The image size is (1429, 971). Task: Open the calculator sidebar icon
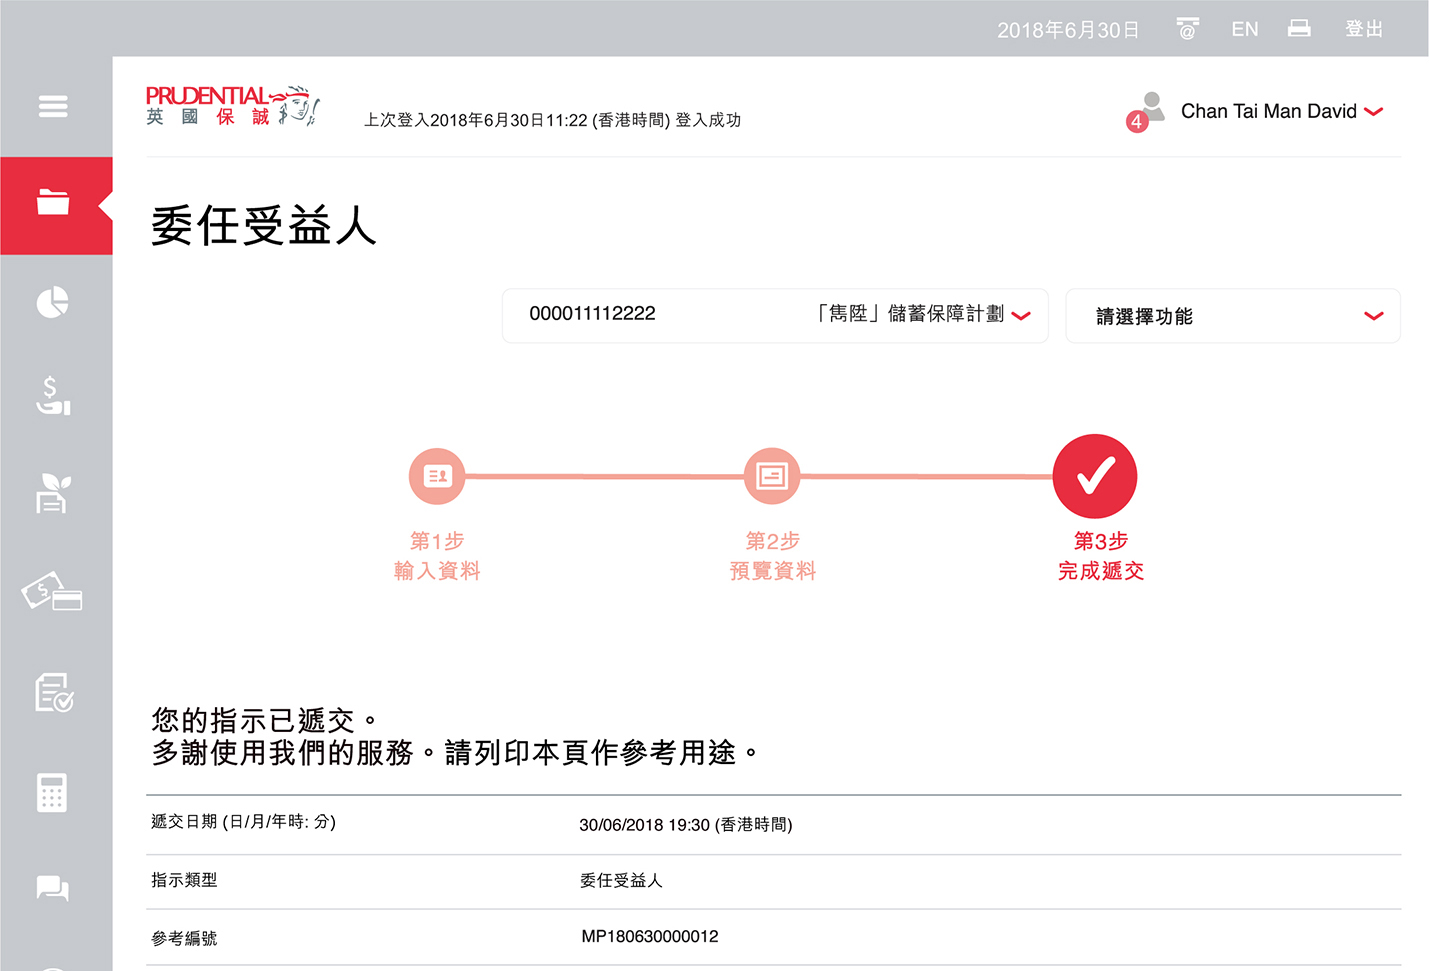[x=52, y=792]
